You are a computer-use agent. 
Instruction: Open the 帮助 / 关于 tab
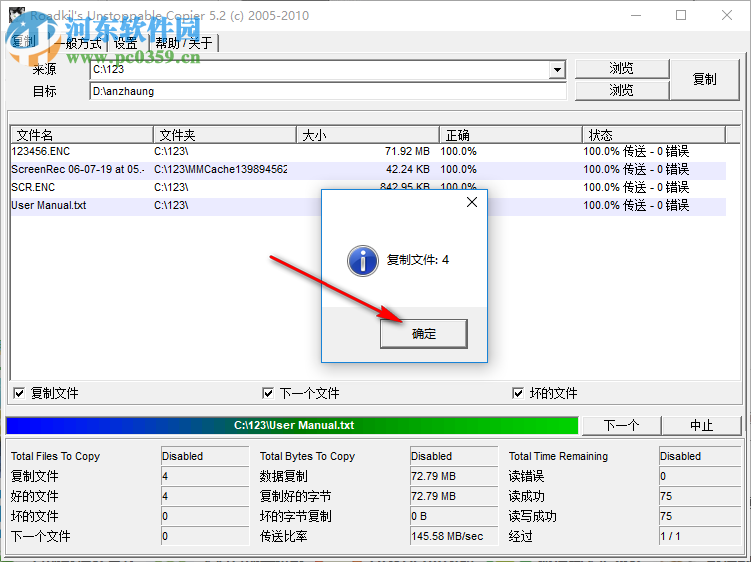click(184, 43)
